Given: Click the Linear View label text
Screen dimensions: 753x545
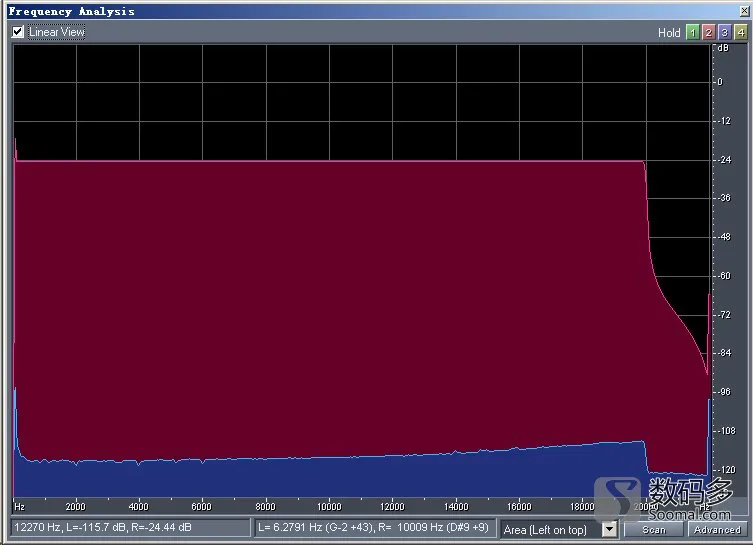Looking at the screenshot, I should (56, 32).
